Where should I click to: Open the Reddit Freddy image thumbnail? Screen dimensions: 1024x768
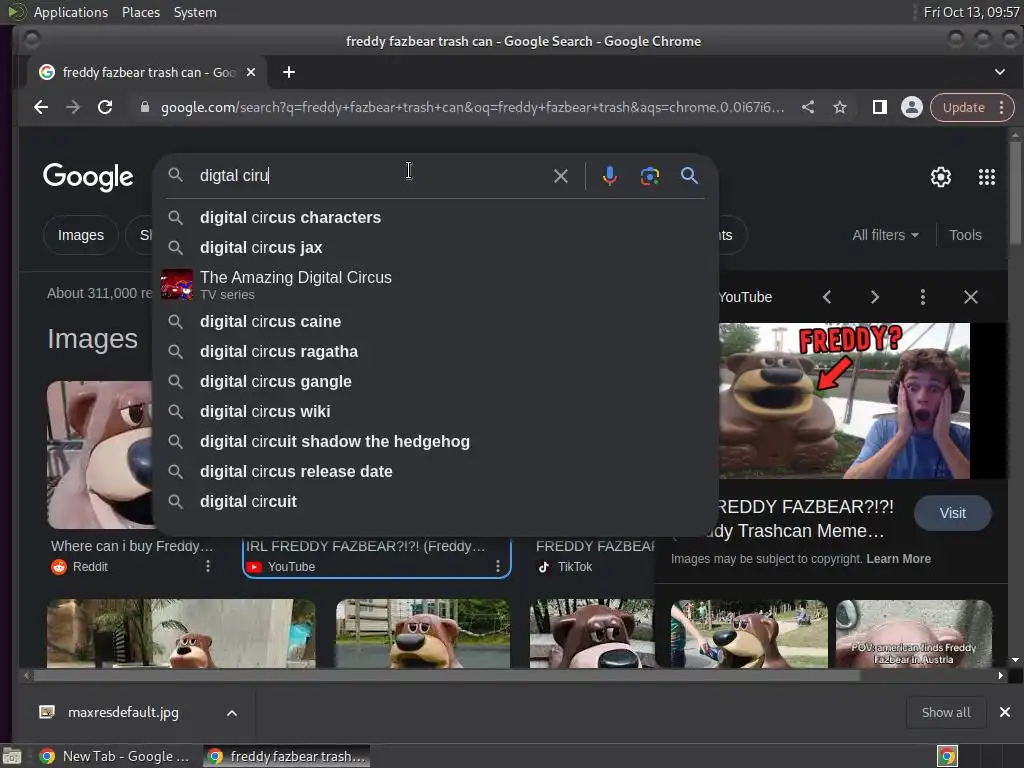point(99,455)
